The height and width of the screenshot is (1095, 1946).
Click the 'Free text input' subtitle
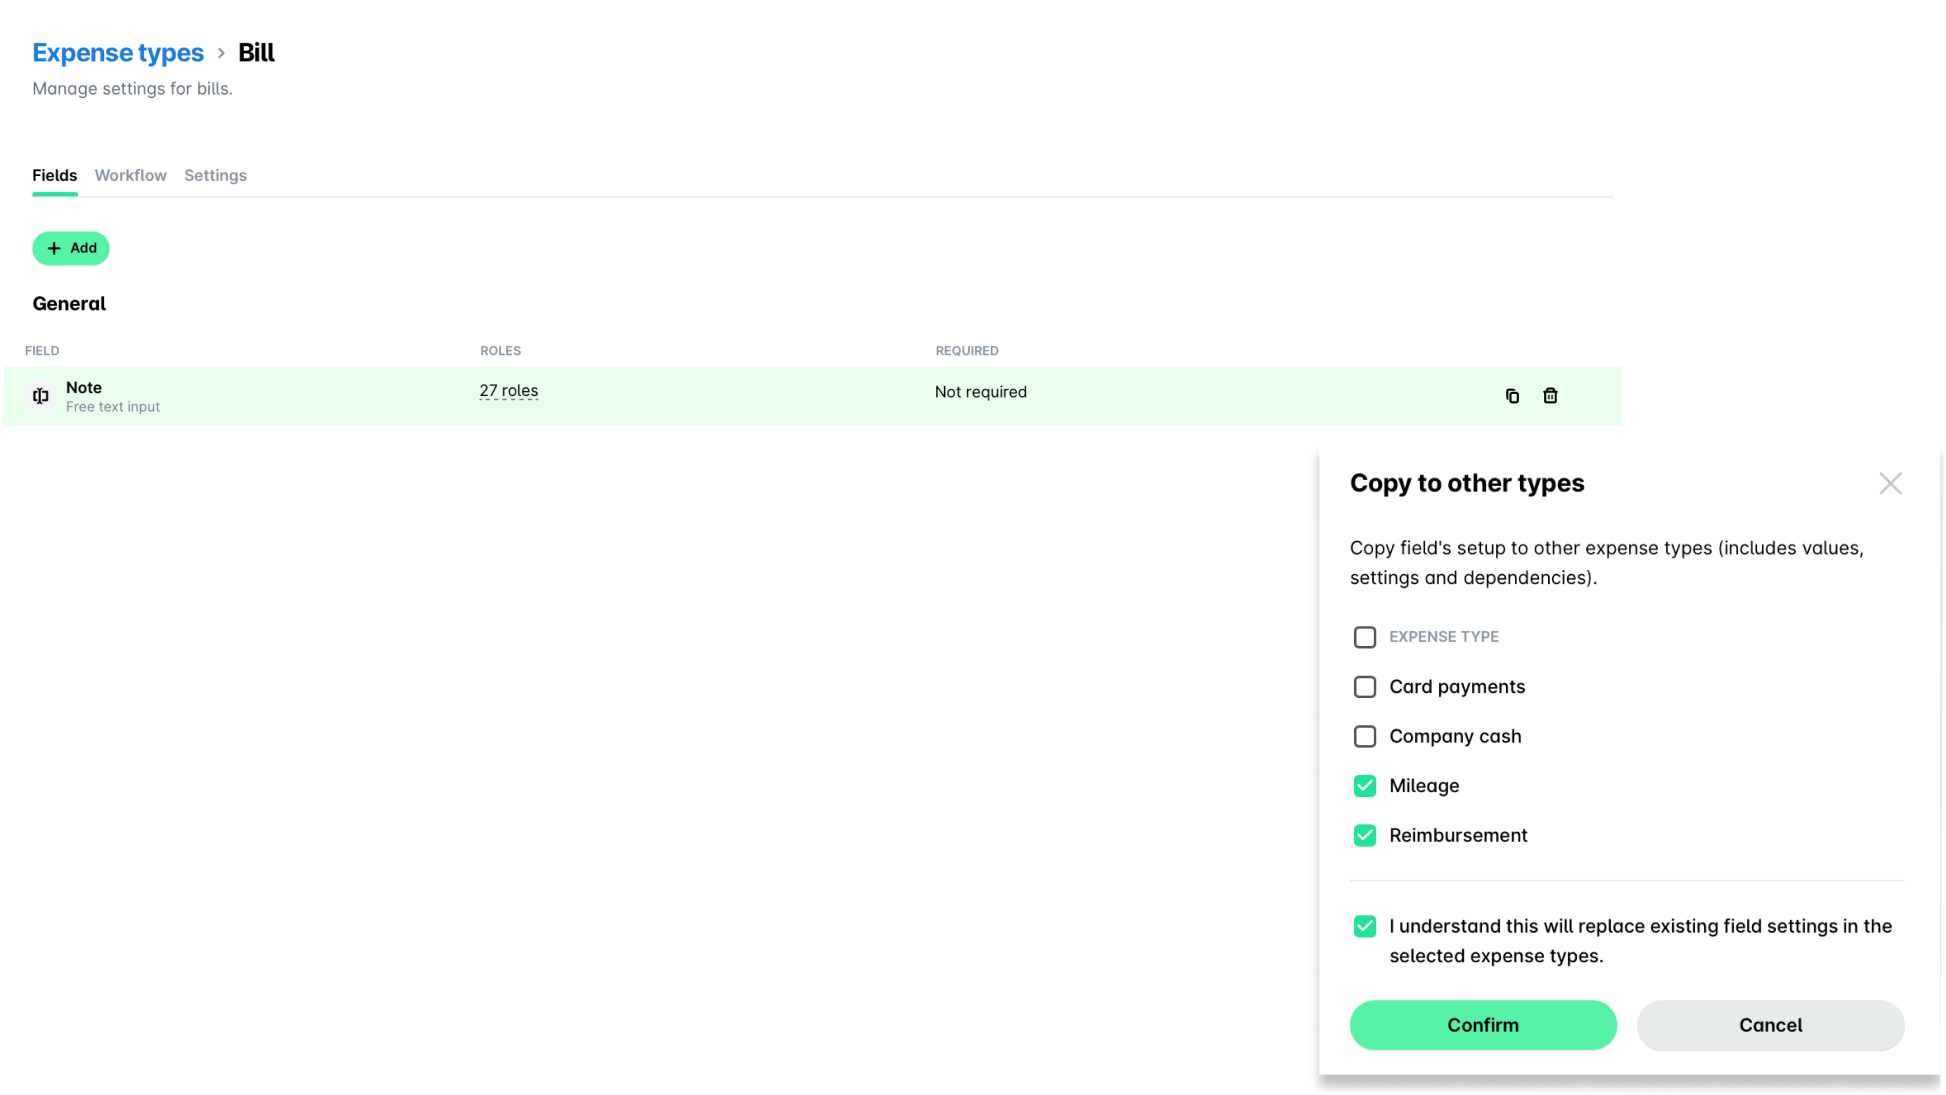(x=113, y=407)
